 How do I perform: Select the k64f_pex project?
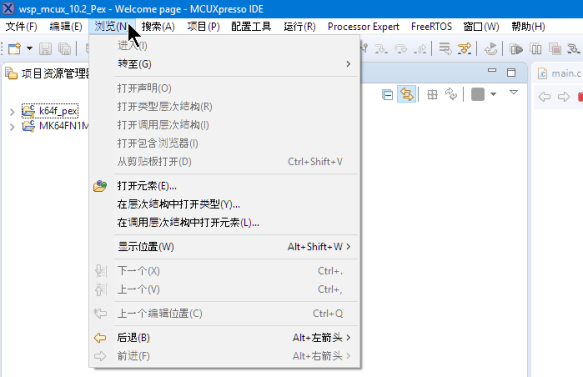(50, 111)
